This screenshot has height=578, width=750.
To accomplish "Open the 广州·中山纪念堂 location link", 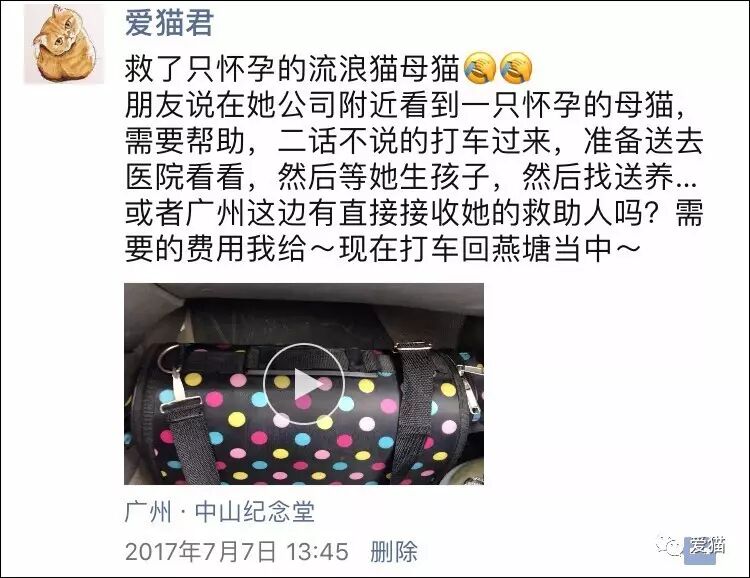I will tap(220, 512).
